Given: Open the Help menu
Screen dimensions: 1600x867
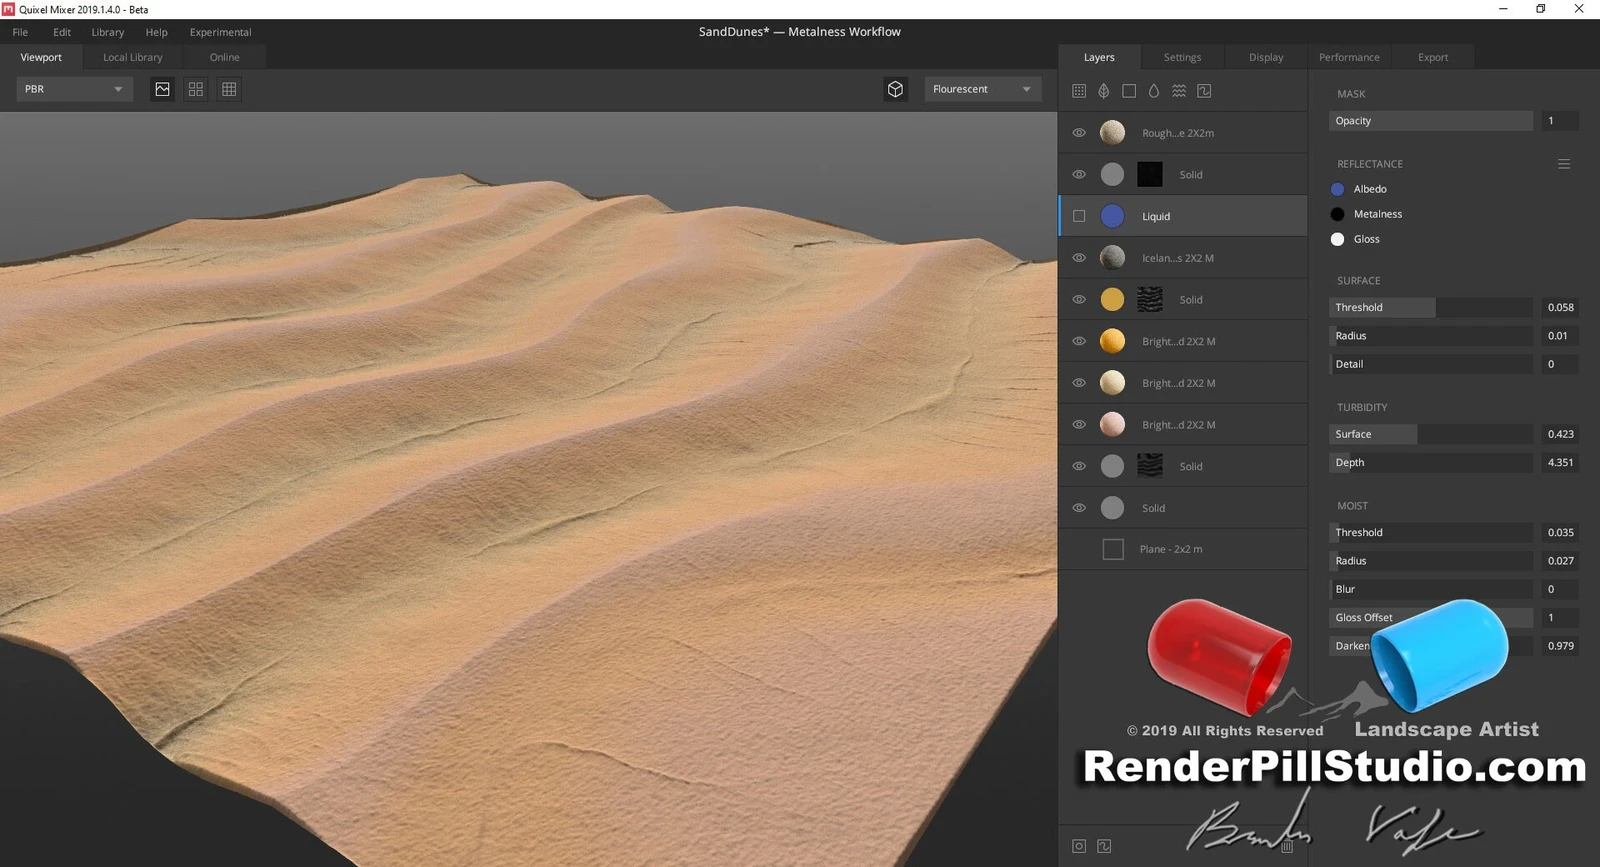Looking at the screenshot, I should (x=157, y=32).
